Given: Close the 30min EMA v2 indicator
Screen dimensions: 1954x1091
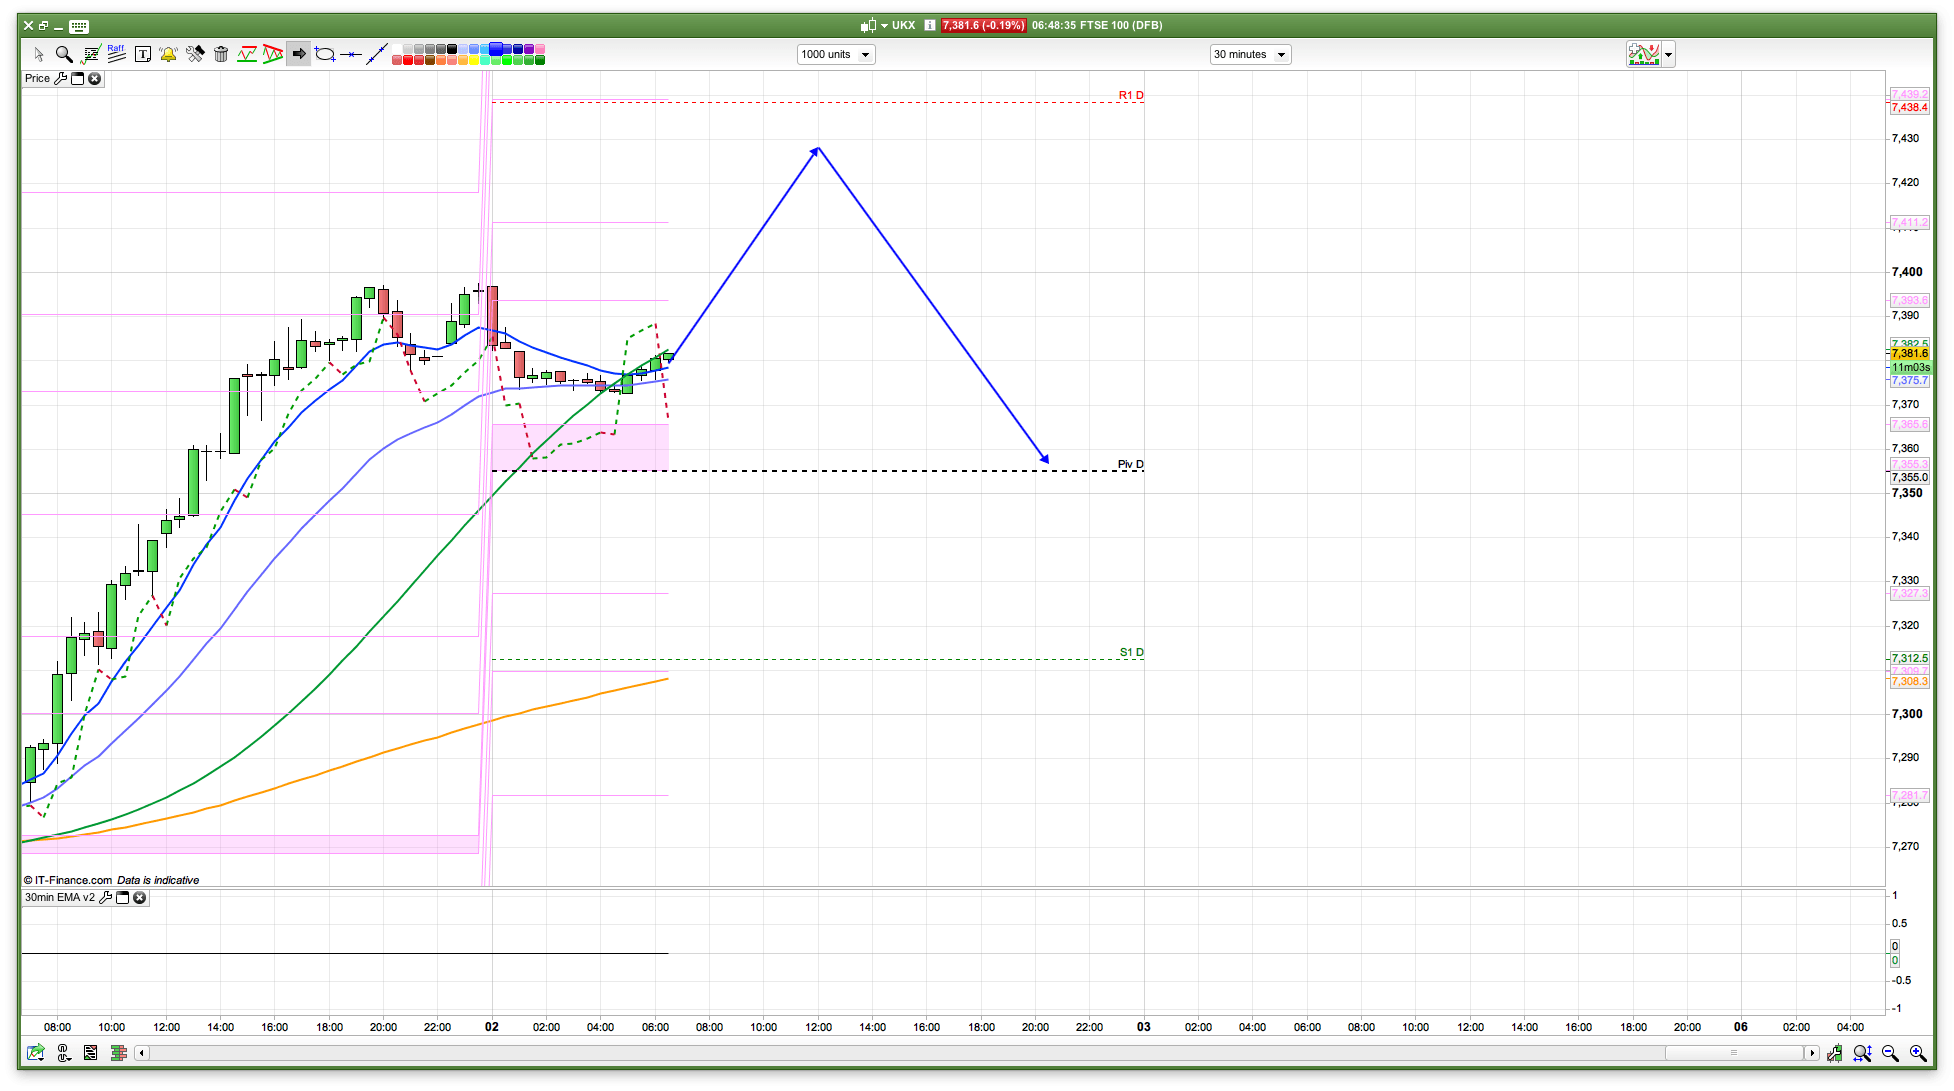Looking at the screenshot, I should (140, 897).
